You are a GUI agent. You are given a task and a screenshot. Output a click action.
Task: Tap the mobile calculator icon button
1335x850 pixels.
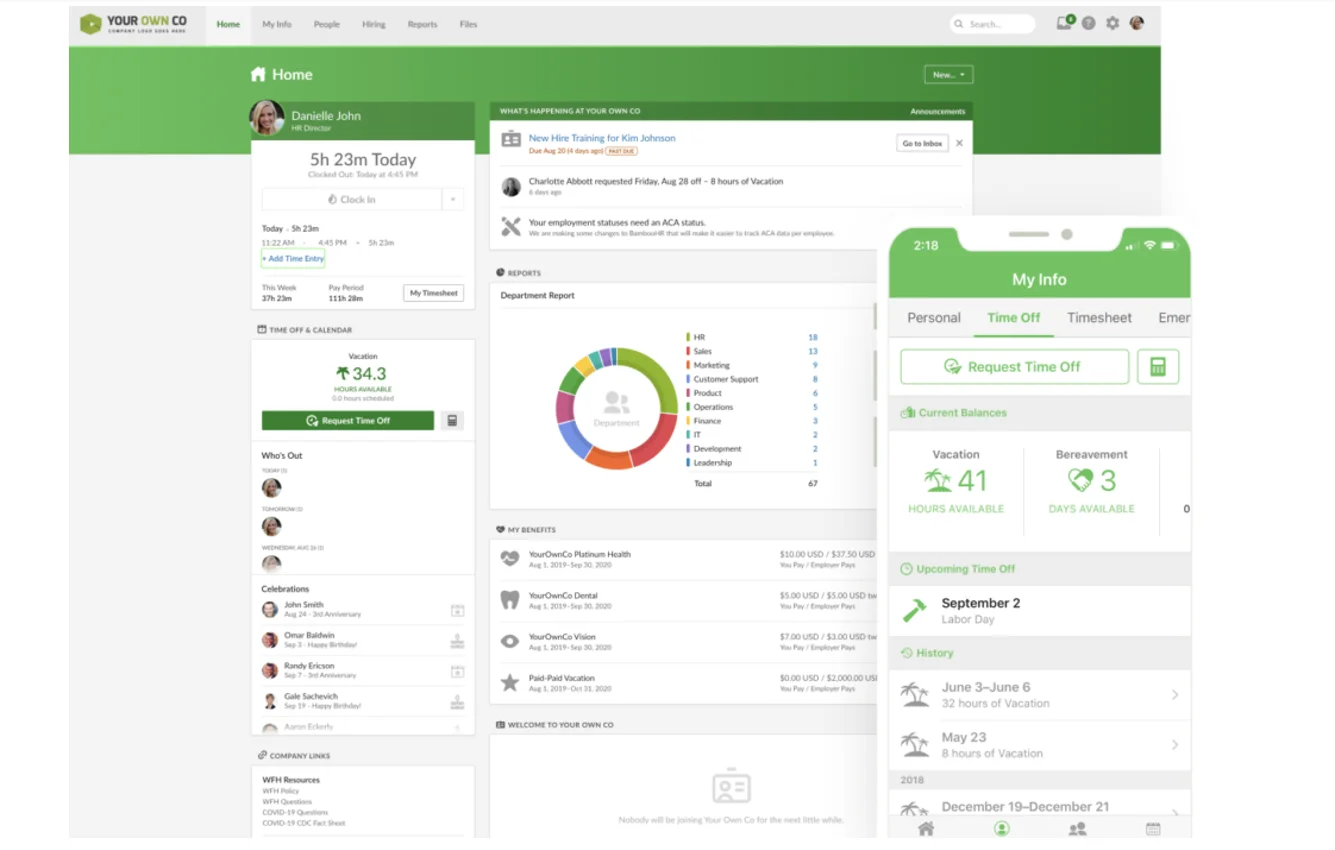coord(1158,367)
